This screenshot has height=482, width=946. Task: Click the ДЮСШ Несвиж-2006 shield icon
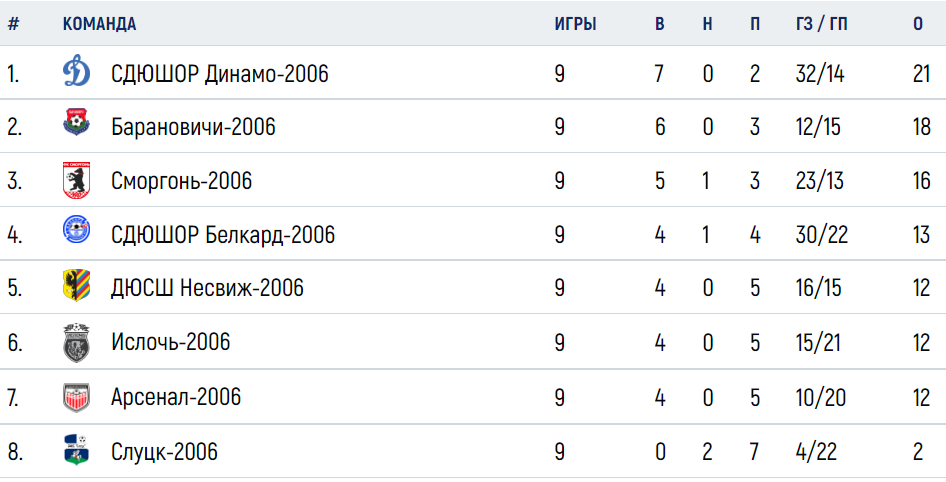coord(77,285)
